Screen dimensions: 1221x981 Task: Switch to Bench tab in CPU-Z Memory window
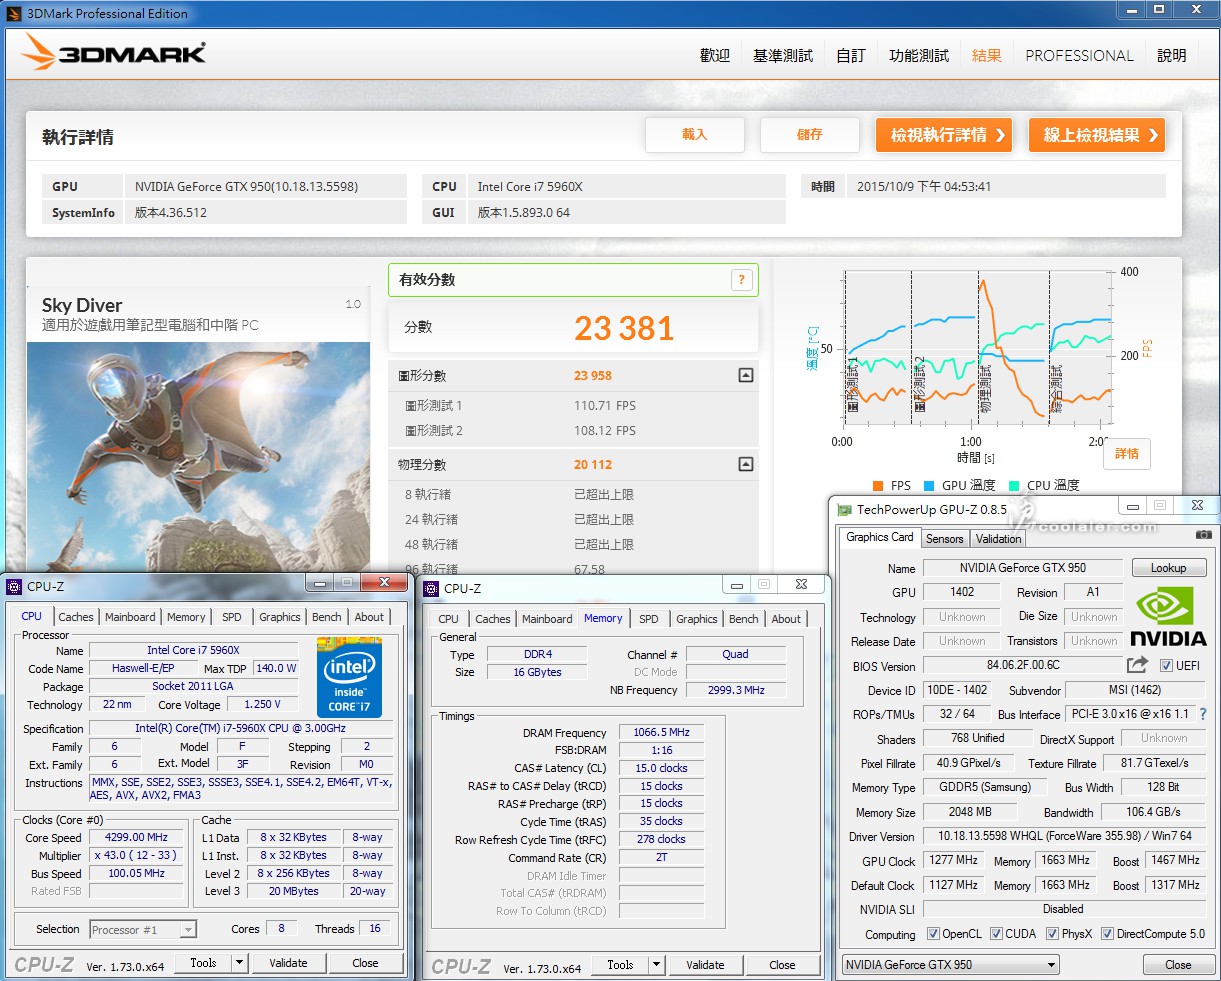click(744, 619)
